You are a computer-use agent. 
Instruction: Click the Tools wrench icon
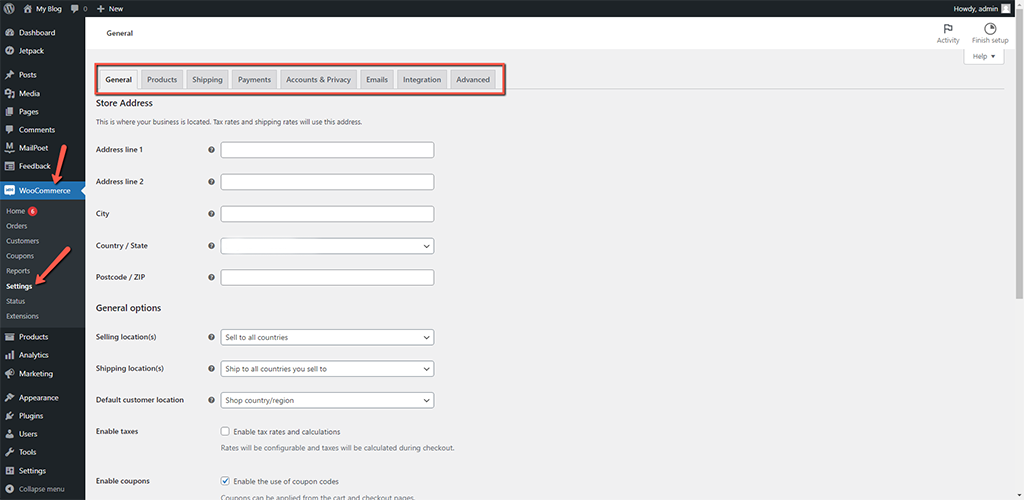10,452
